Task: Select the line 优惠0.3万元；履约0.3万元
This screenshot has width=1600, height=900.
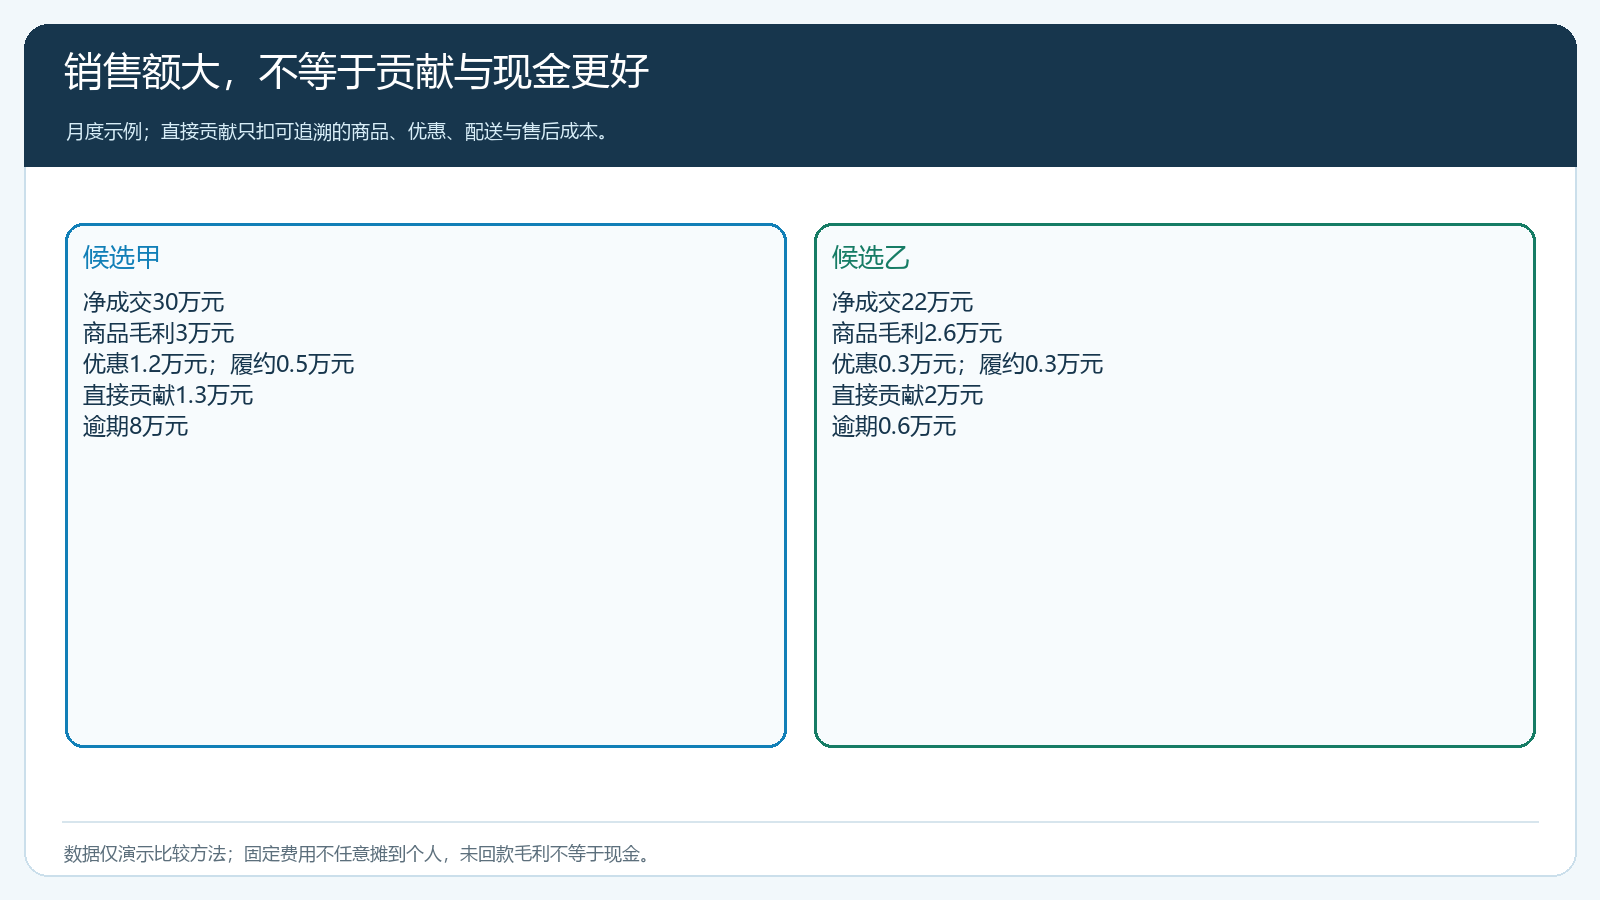Action: click(968, 364)
